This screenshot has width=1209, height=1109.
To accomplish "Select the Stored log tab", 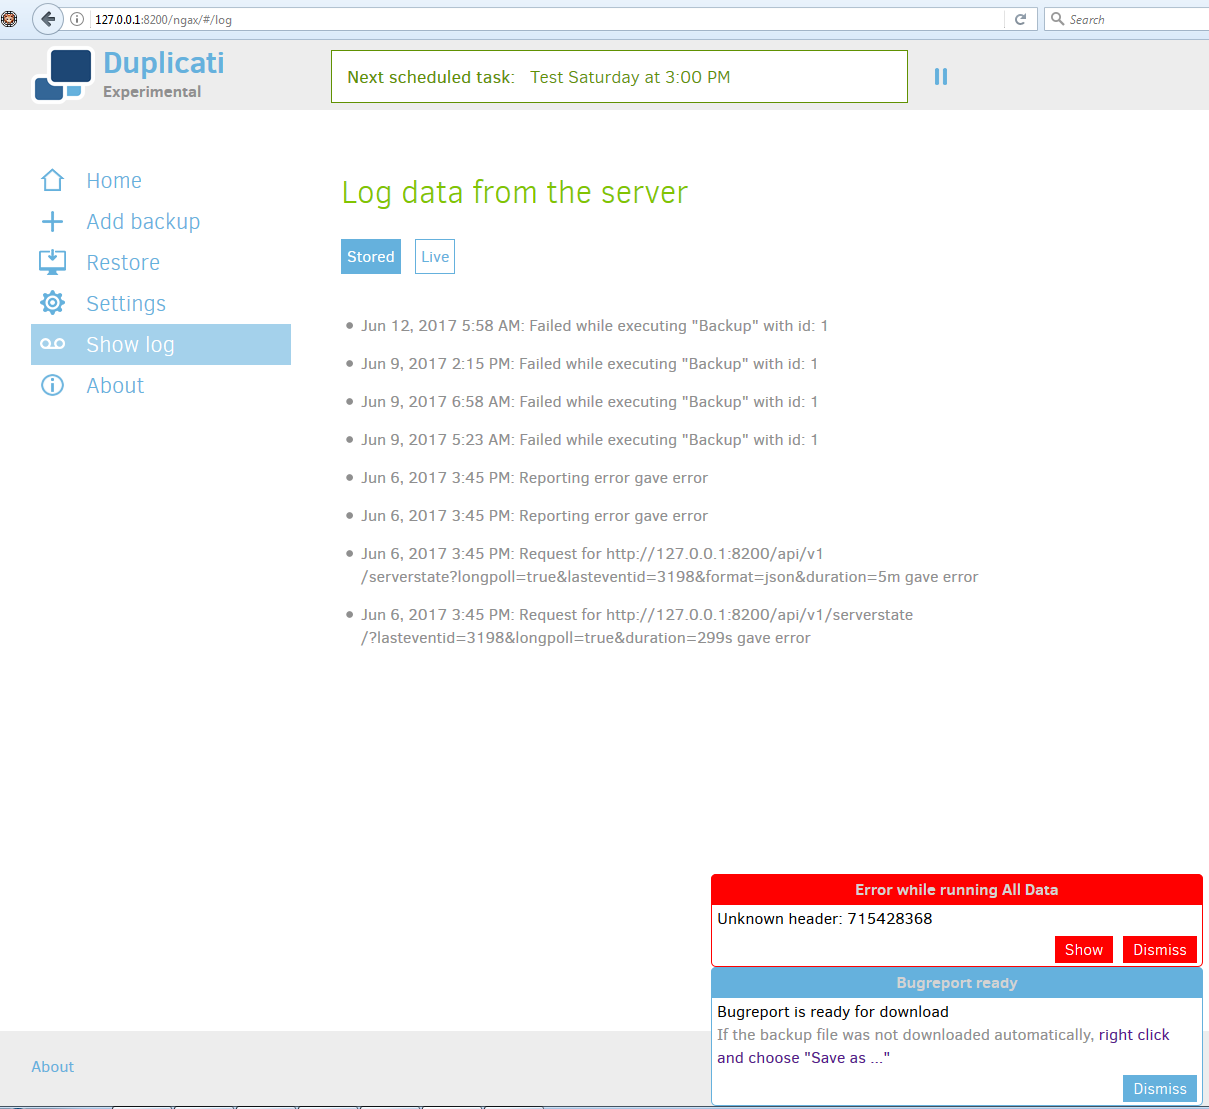I will coord(370,256).
